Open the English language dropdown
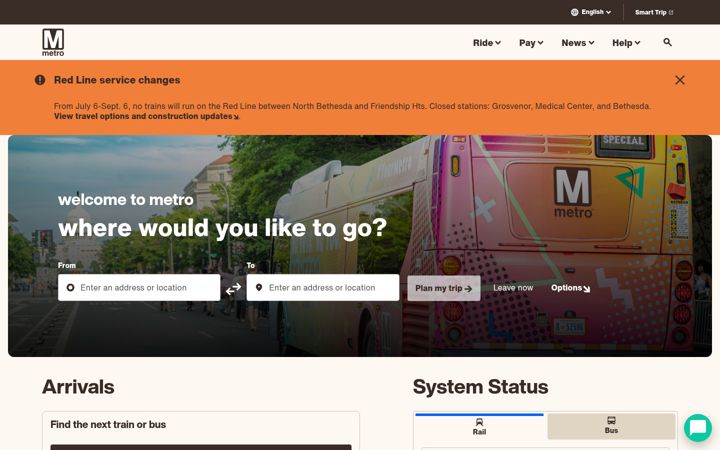Viewport: 720px width, 450px height. click(x=591, y=12)
